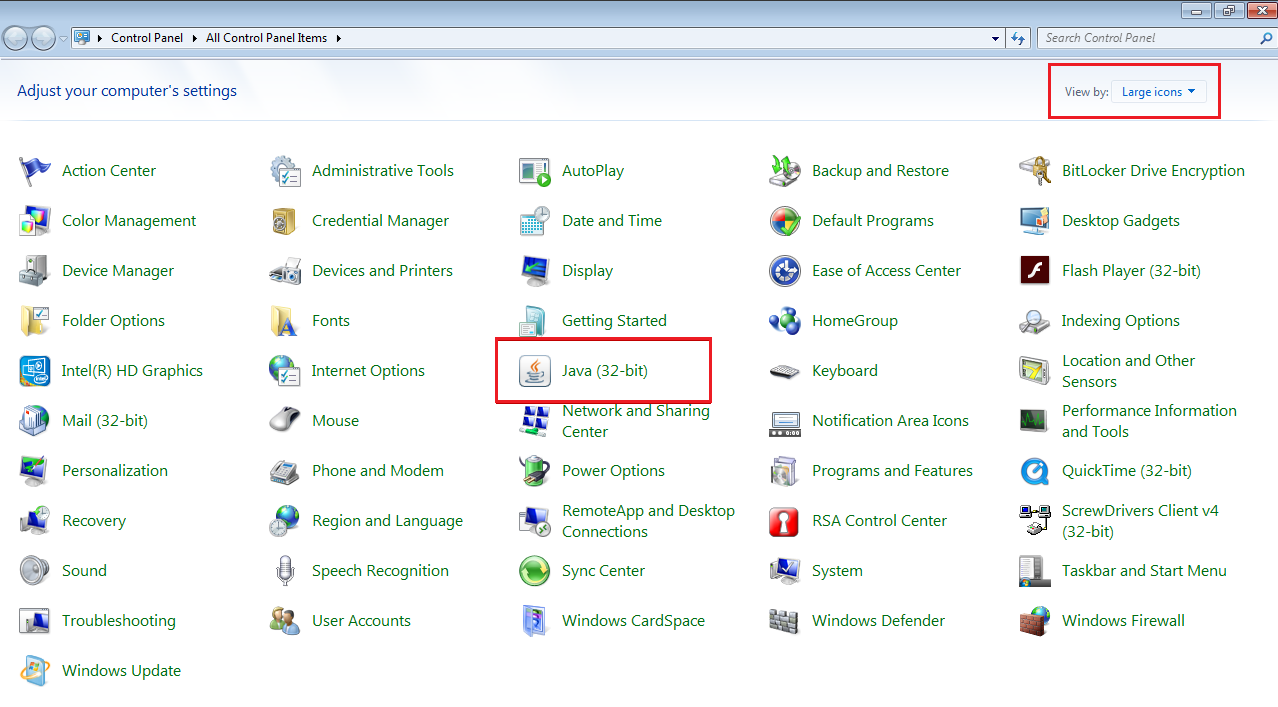Open the Taskbar and Start Menu link

pyautogui.click(x=1144, y=571)
